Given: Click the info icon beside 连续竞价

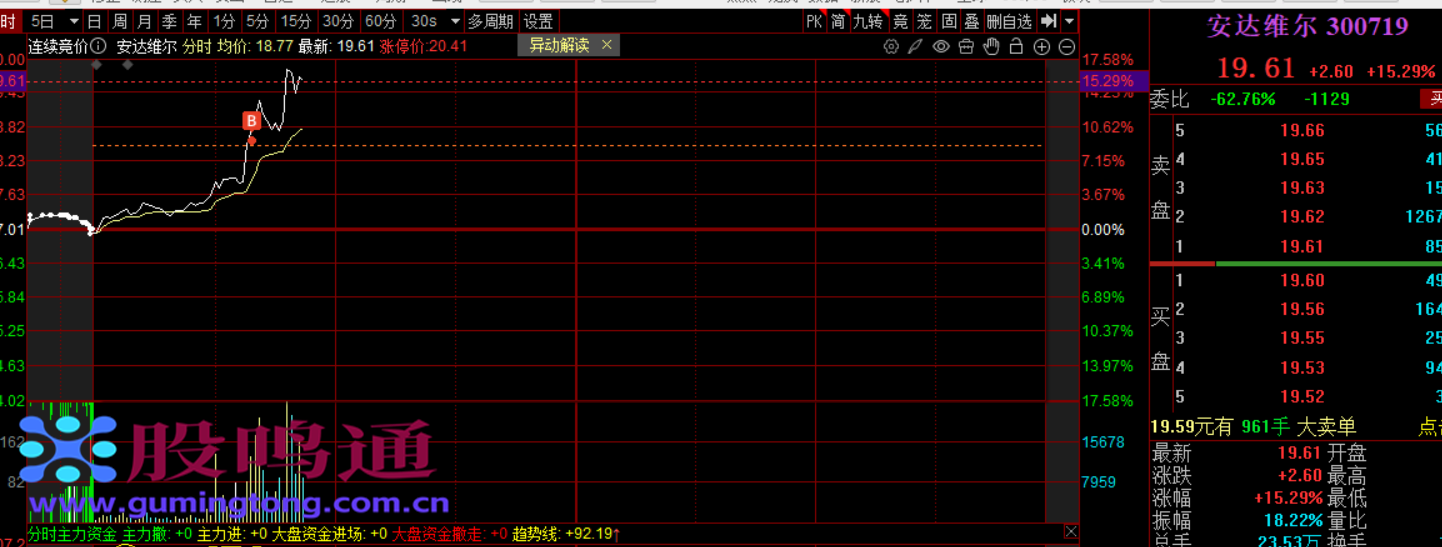Looking at the screenshot, I should click(x=97, y=46).
